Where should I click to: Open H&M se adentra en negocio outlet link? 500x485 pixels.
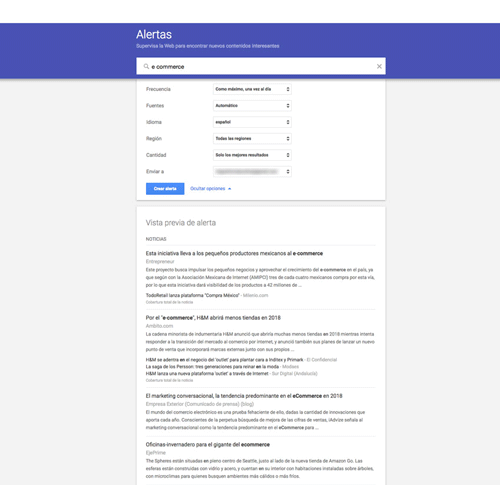224,360
